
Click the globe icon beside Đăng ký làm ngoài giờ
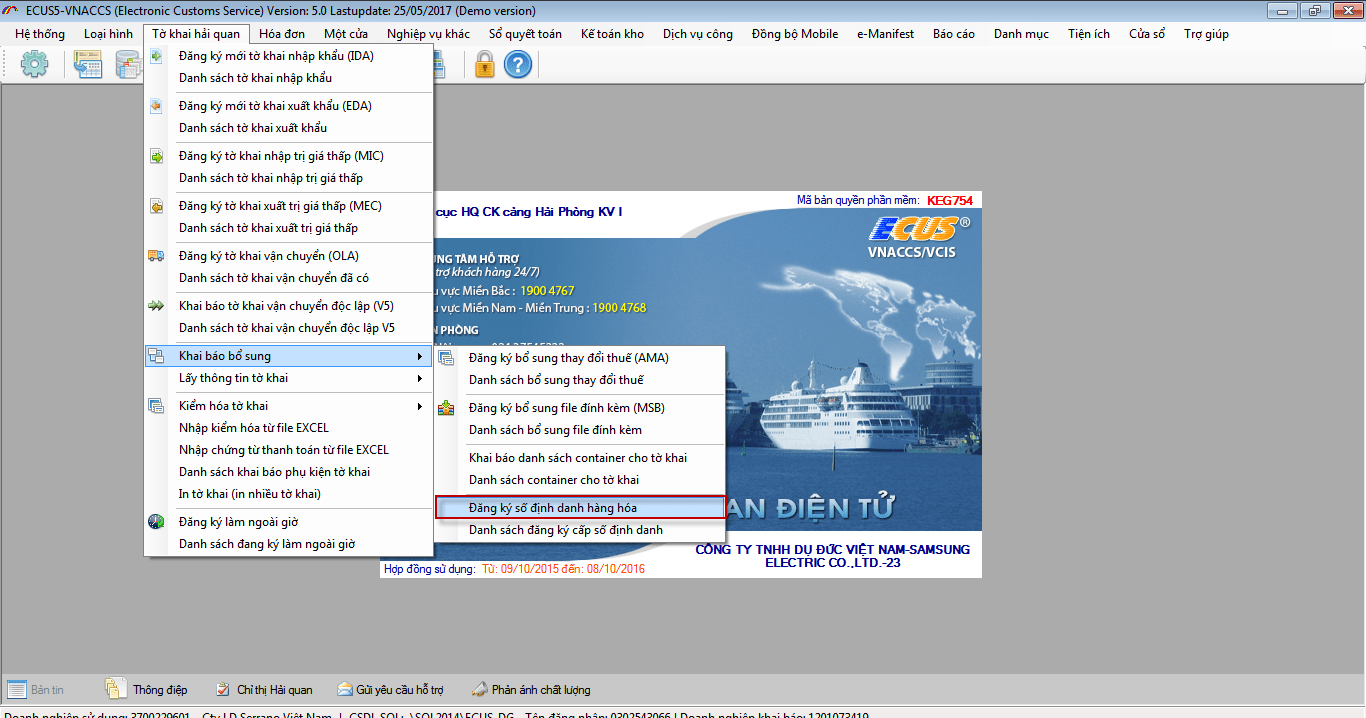coord(156,522)
